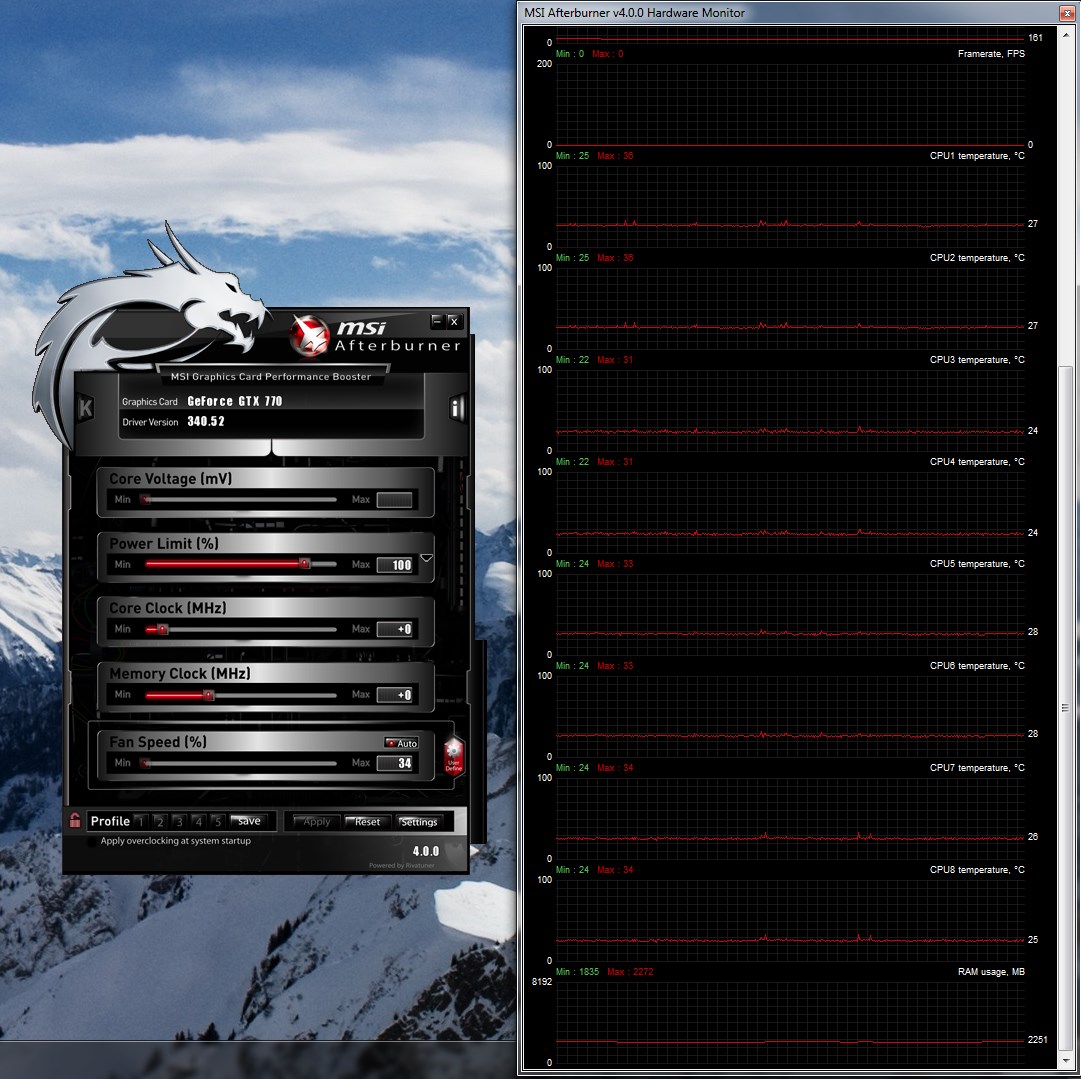The width and height of the screenshot is (1081, 1079).
Task: Click the CPU4 temperature graph
Action: (790, 512)
